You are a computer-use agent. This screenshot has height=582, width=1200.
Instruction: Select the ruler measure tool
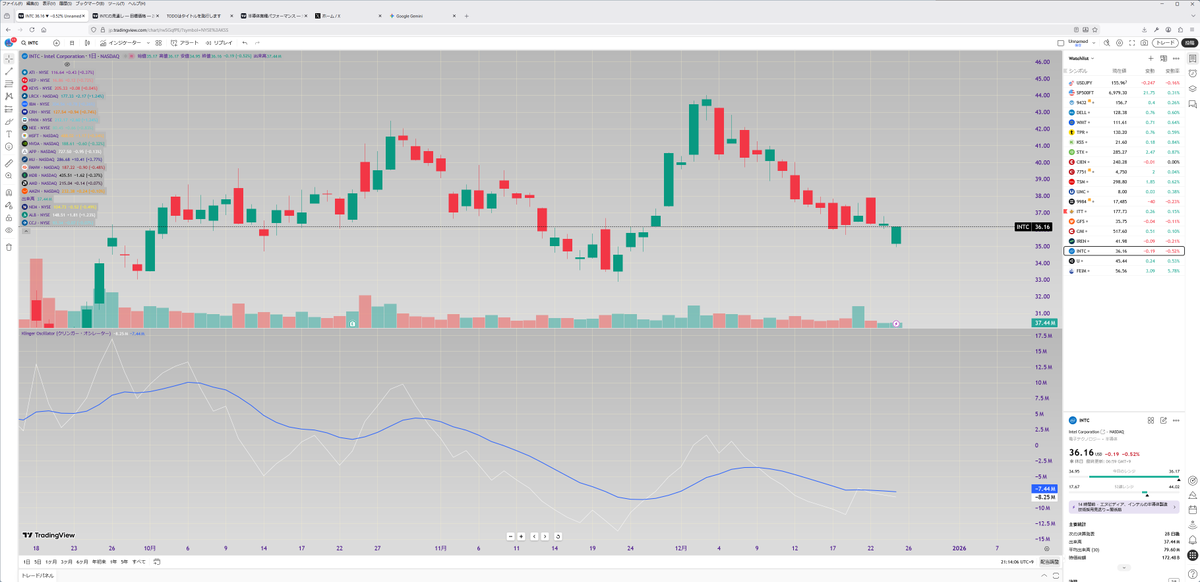(x=9, y=162)
